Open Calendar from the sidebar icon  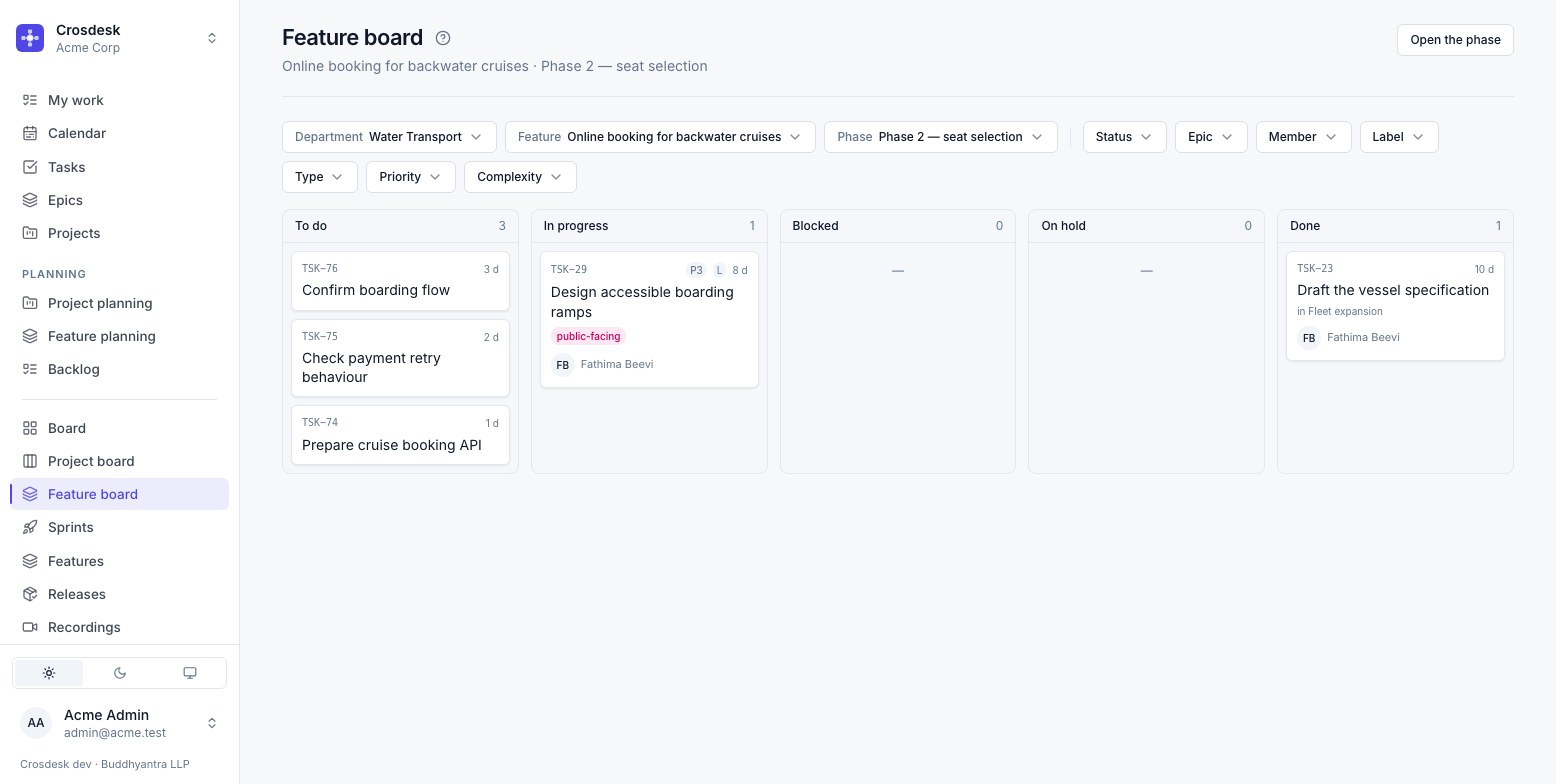(x=30, y=133)
